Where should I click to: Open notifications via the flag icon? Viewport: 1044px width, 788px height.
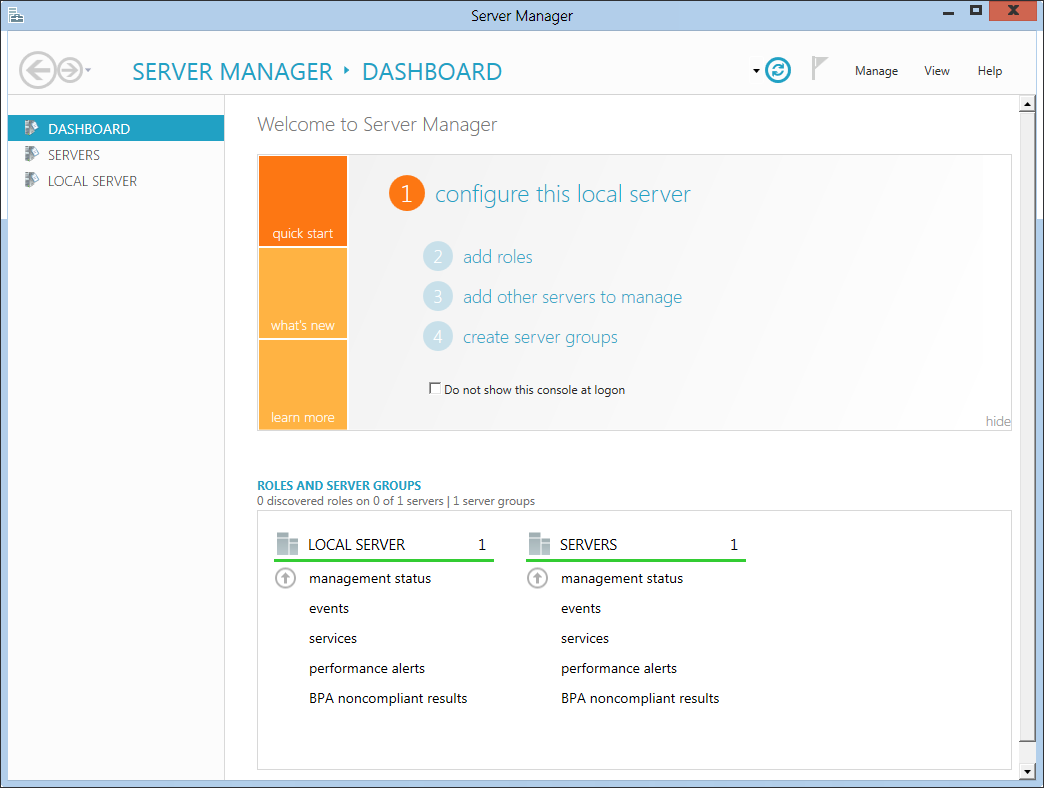tap(820, 69)
